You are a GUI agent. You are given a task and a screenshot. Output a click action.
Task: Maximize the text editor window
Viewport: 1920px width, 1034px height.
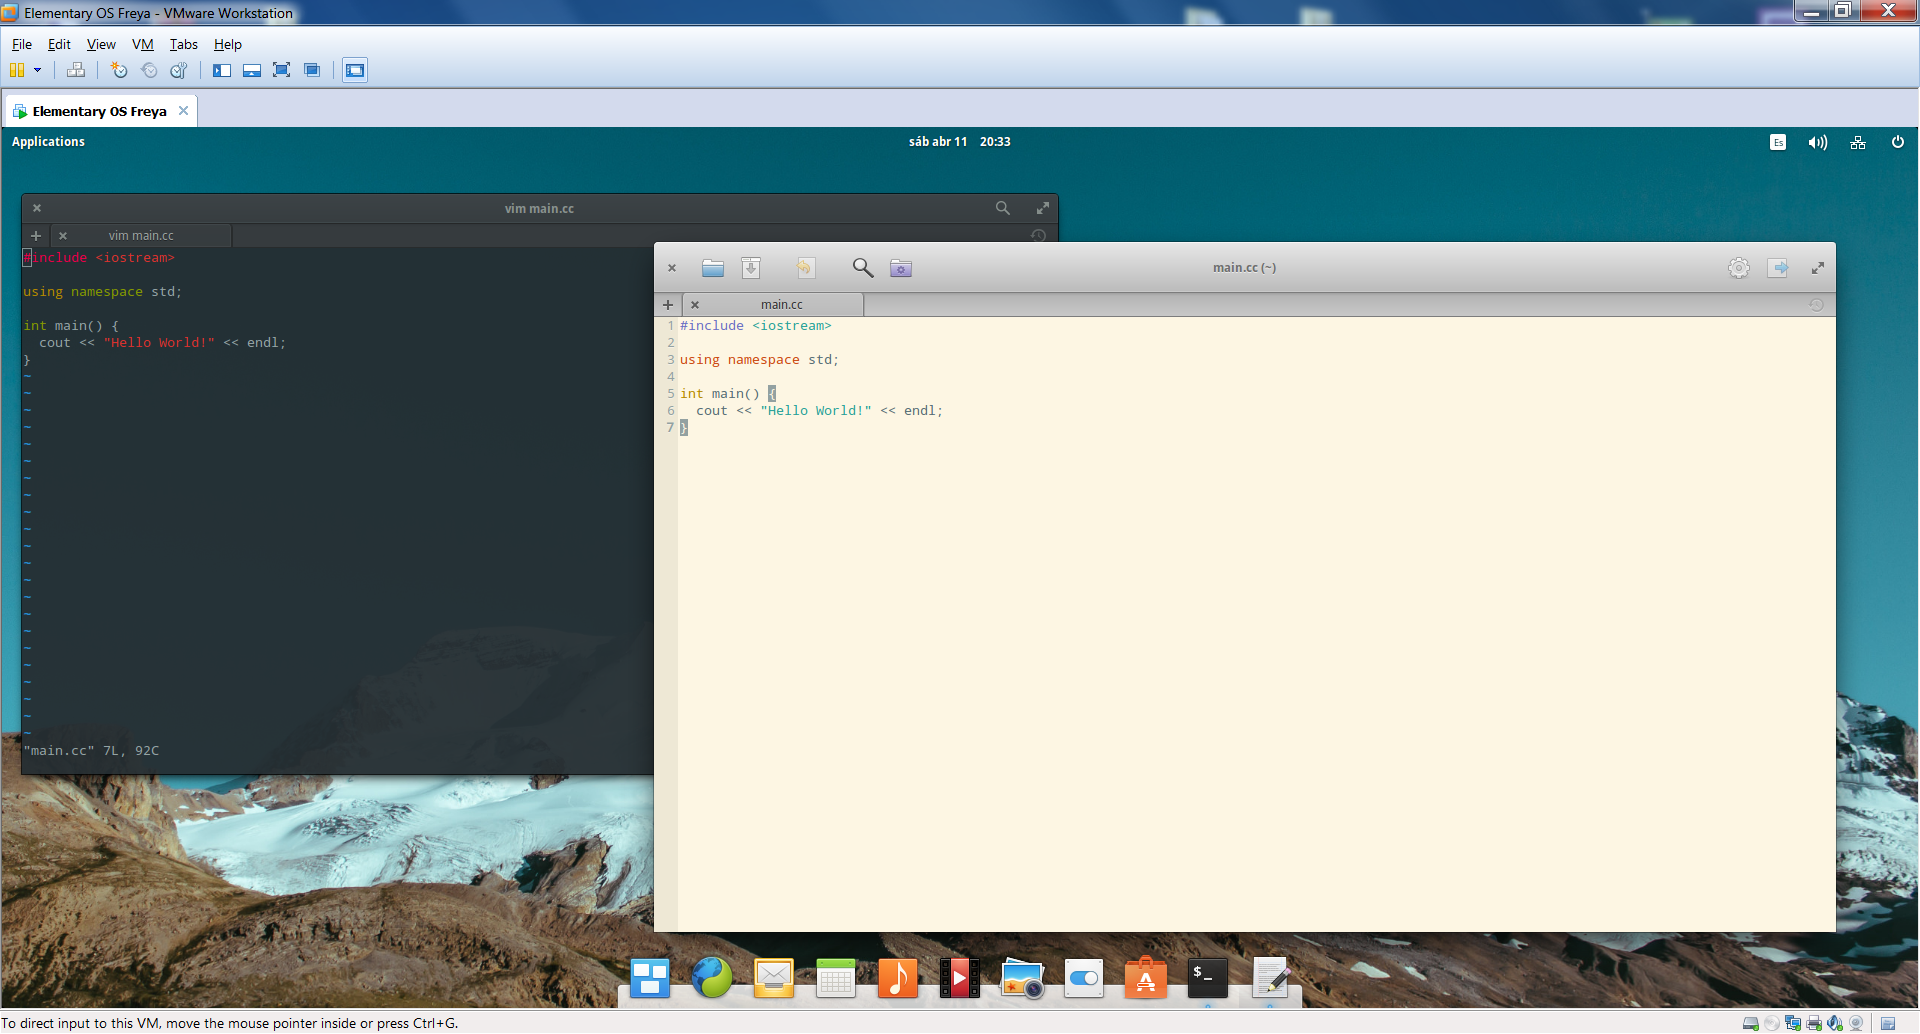click(1818, 268)
